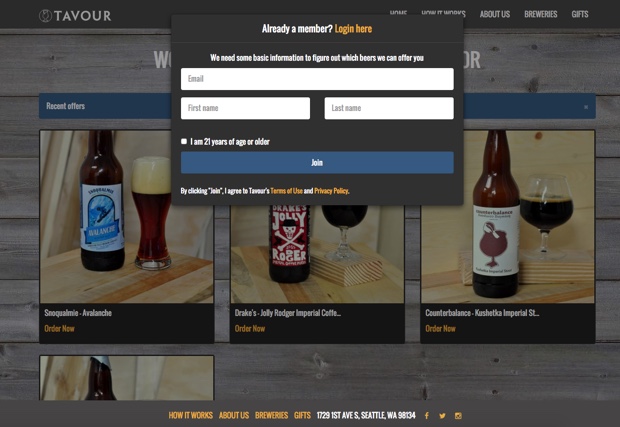Open the Tavour Facebook page icon
This screenshot has height=427, width=620.
[x=427, y=416]
